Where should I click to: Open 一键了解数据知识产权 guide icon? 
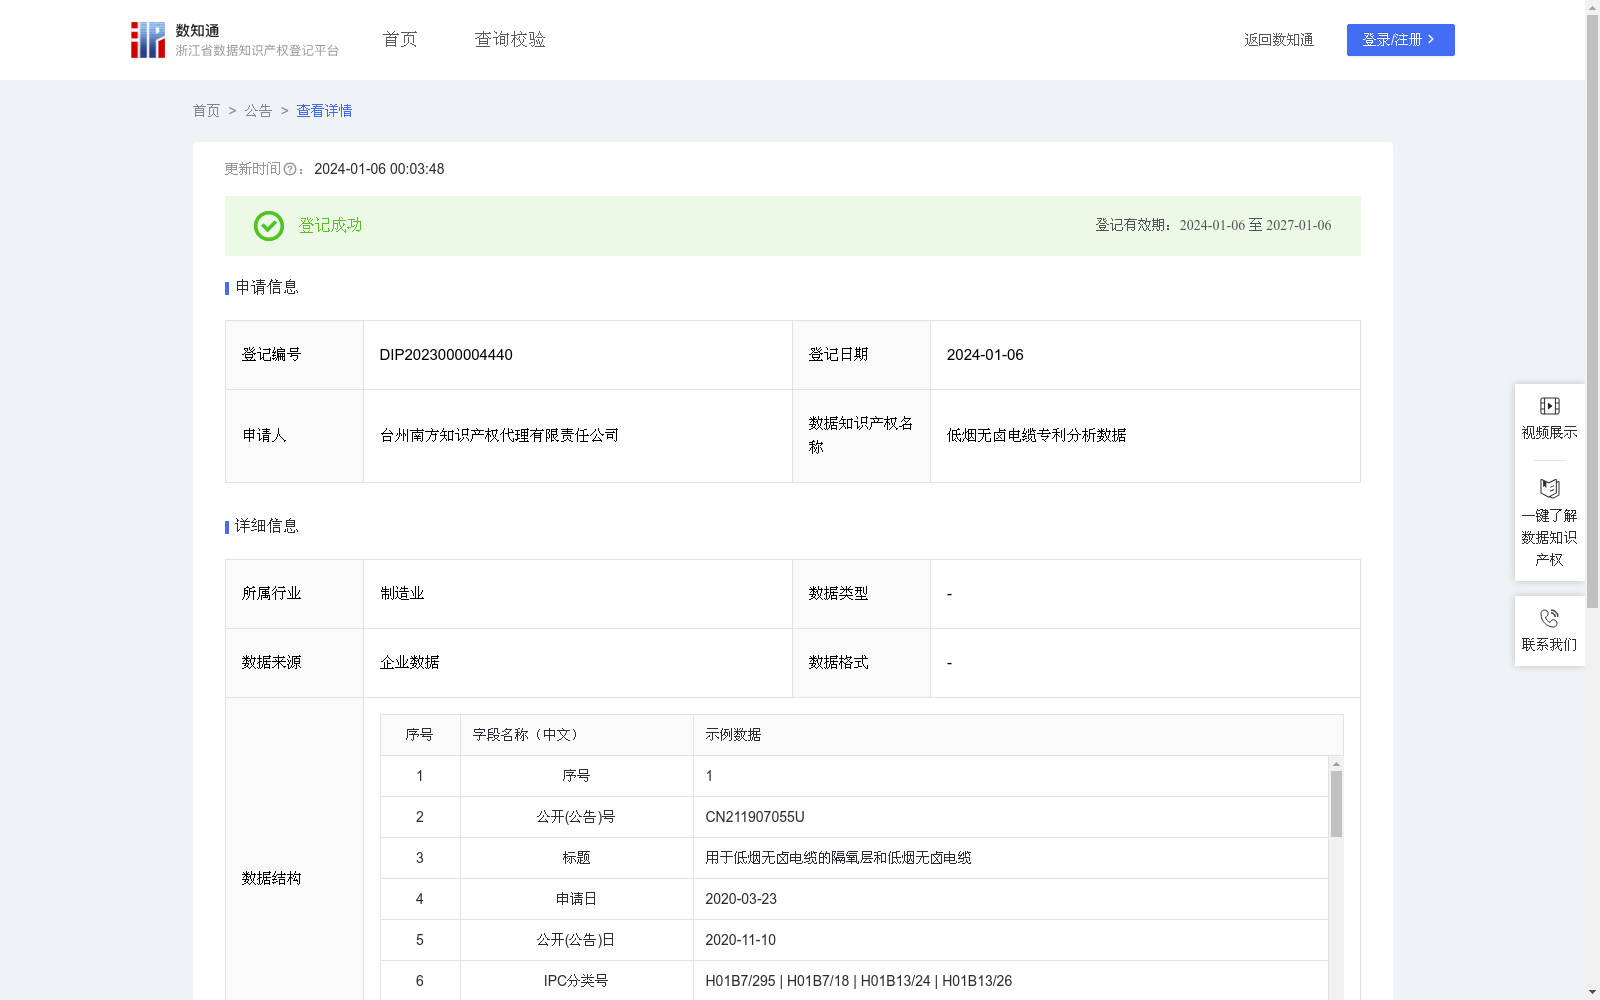click(1549, 488)
